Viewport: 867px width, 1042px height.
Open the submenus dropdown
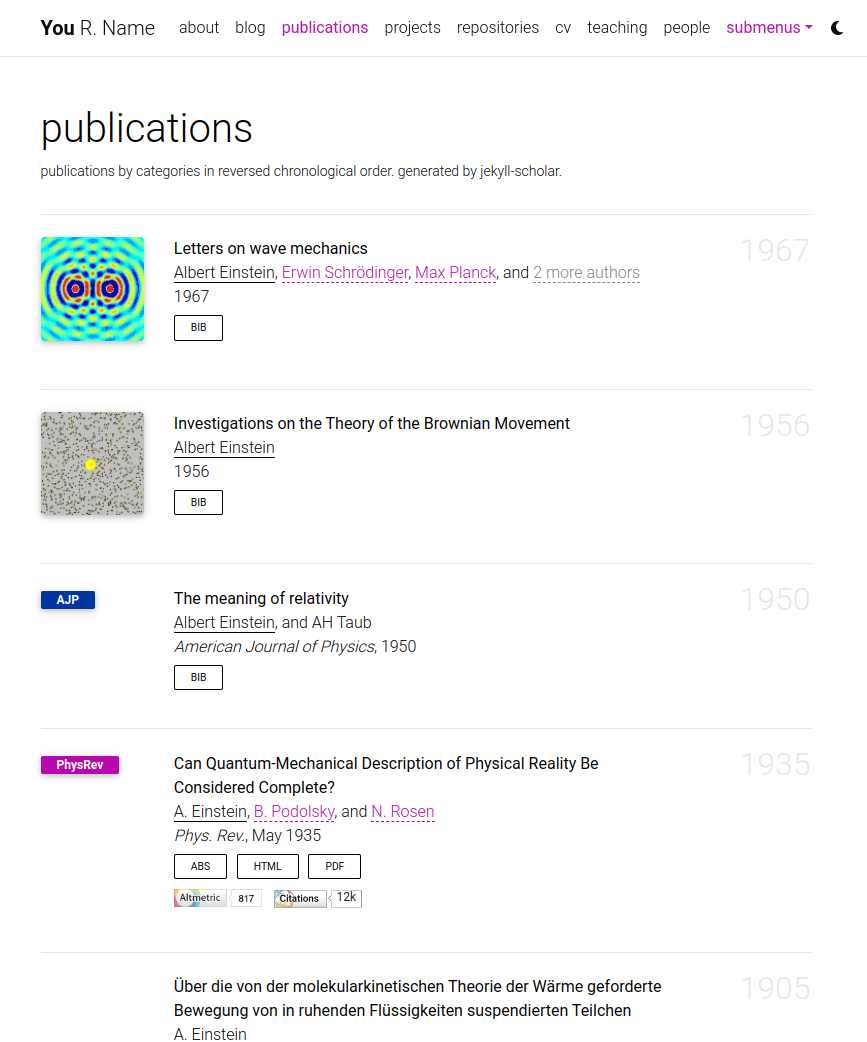click(768, 28)
